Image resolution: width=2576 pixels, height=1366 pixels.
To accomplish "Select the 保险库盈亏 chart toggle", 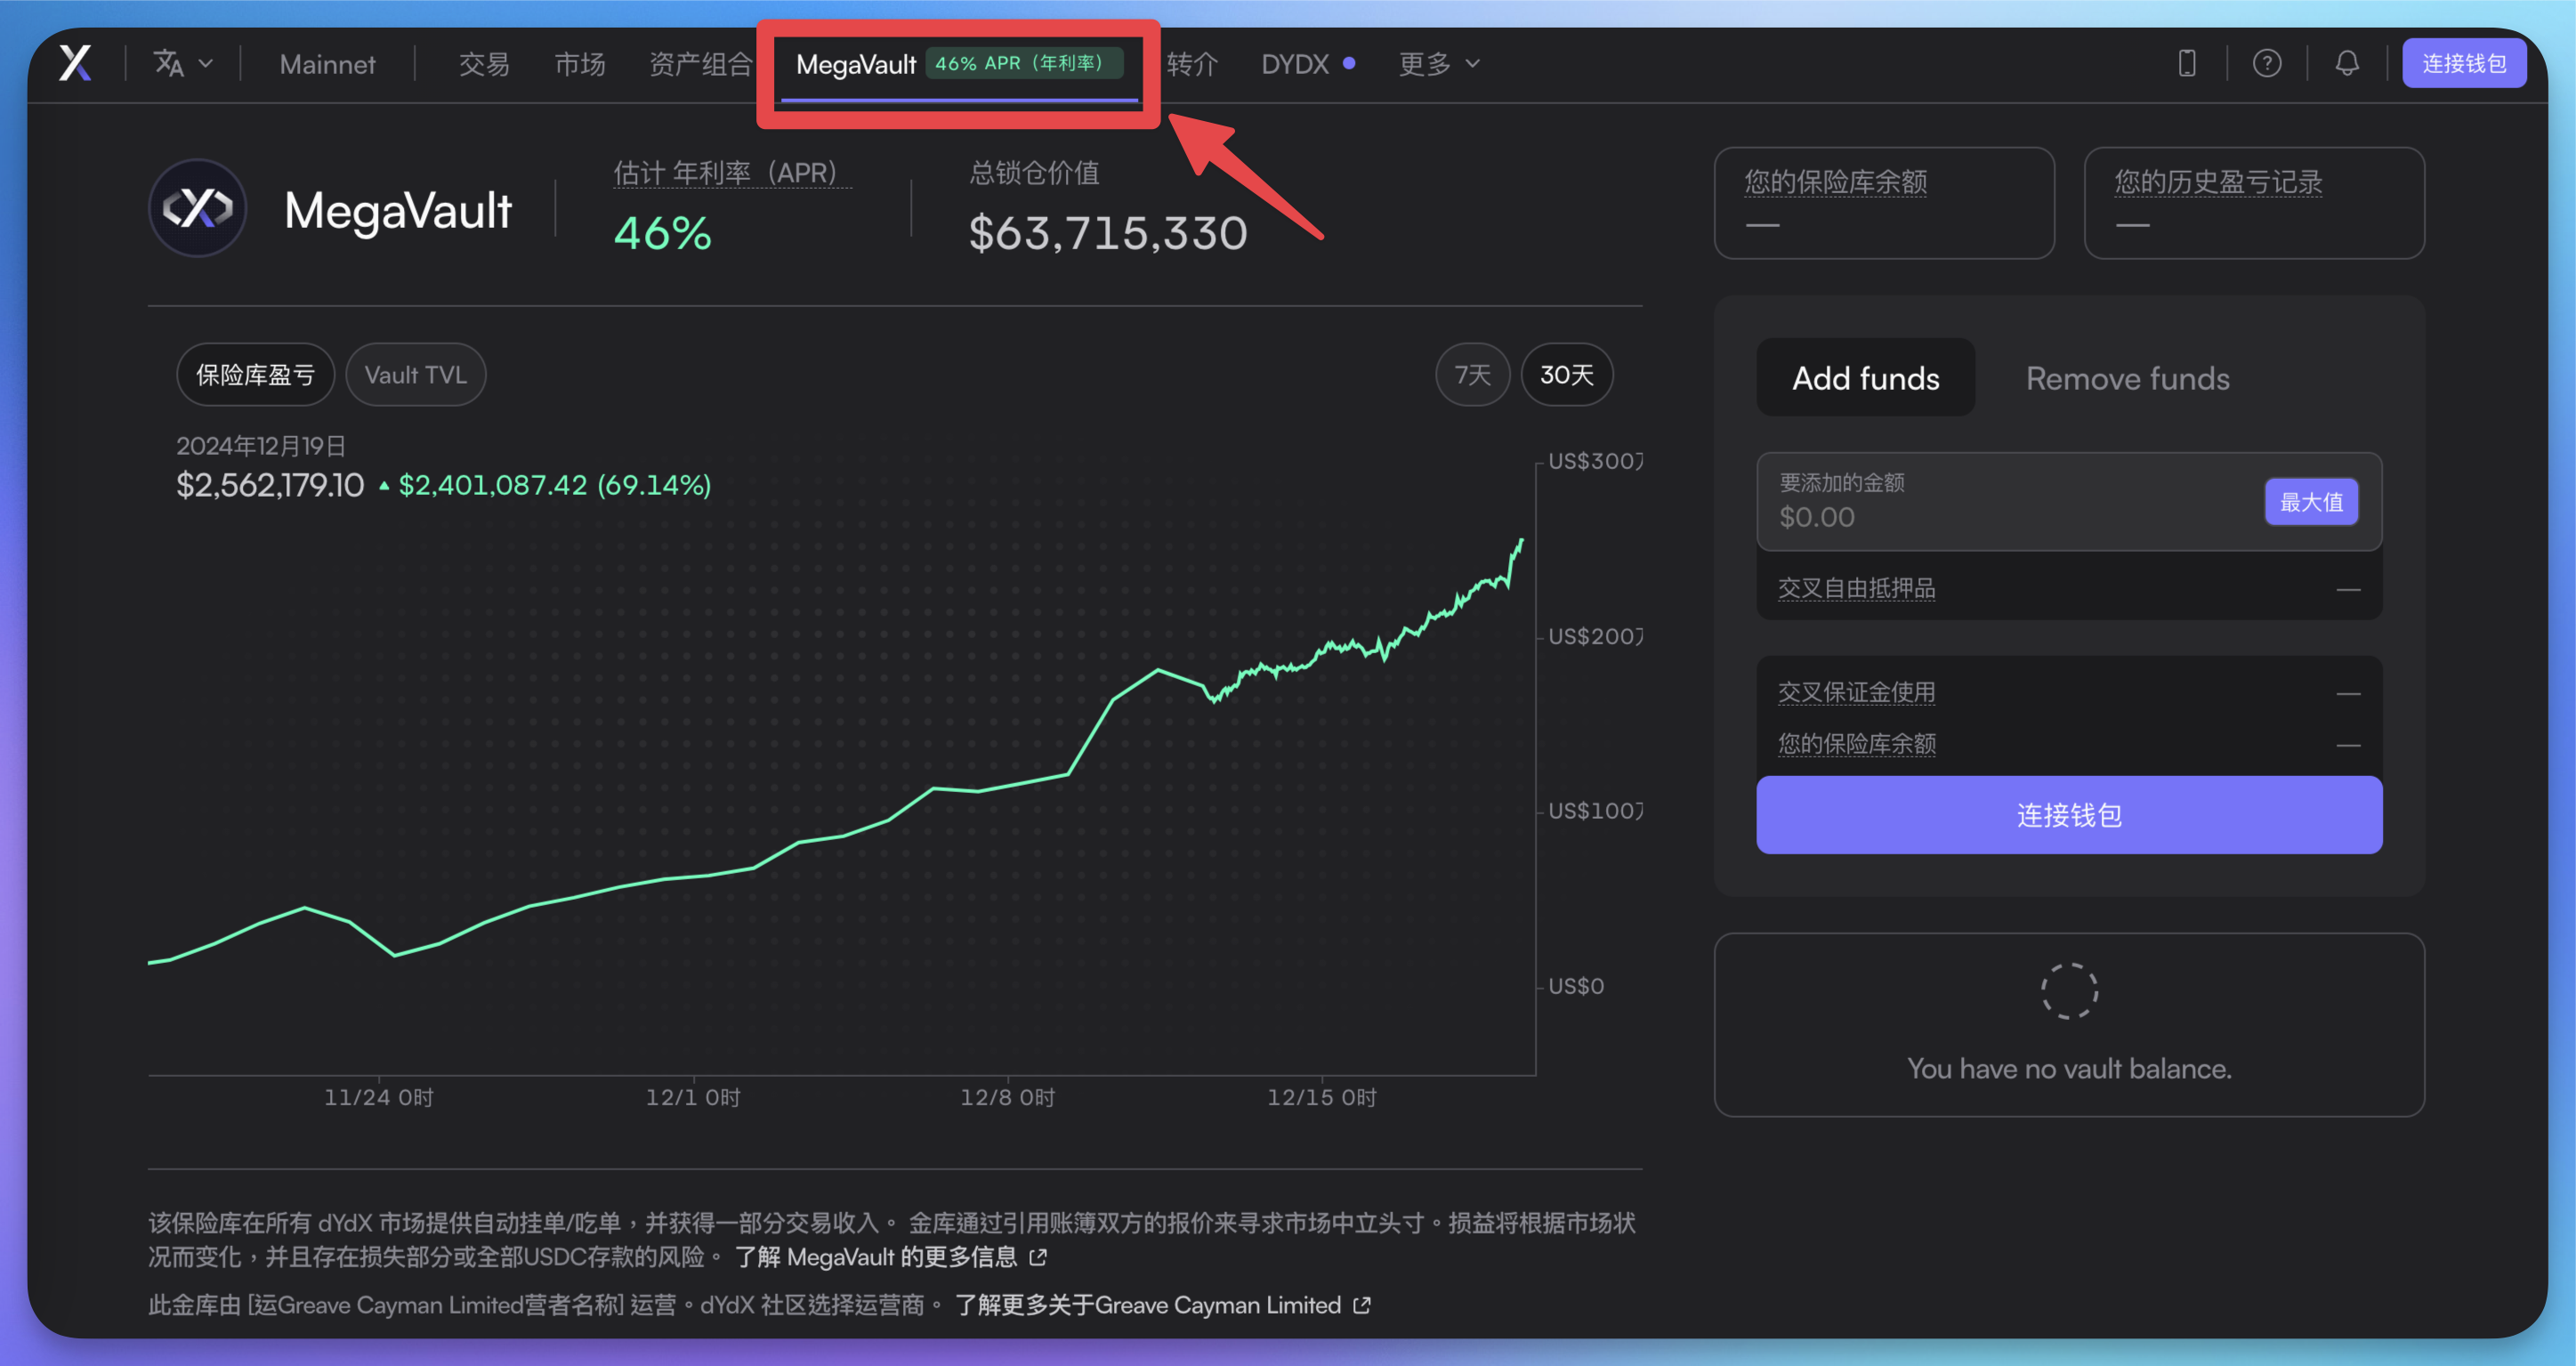I will pyautogui.click(x=255, y=375).
